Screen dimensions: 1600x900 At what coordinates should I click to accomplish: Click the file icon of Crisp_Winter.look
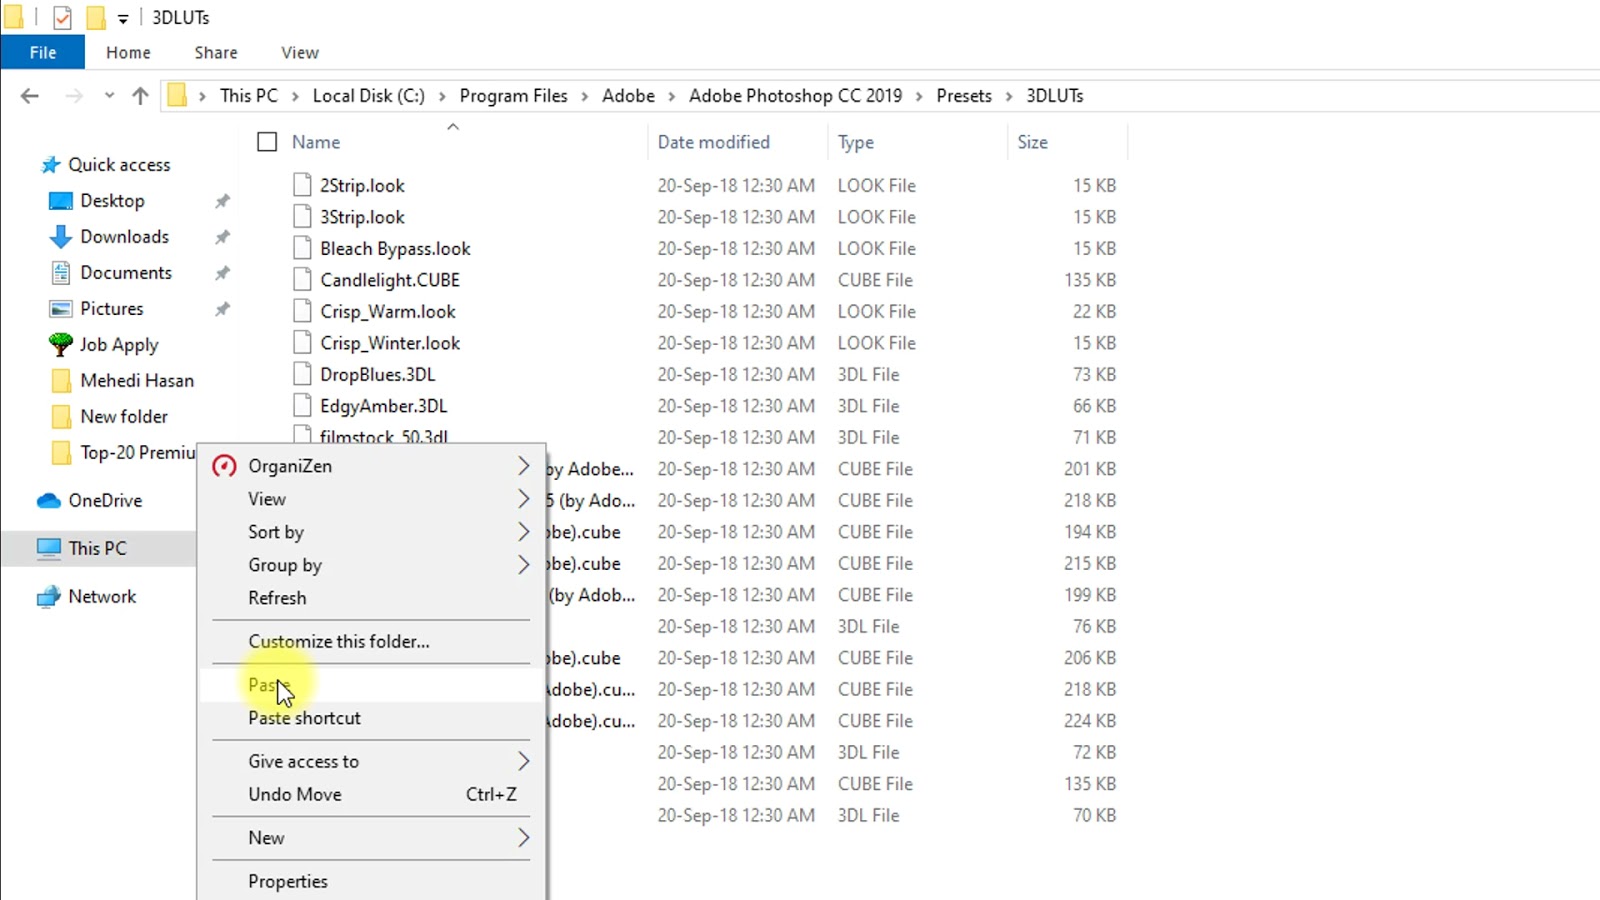pyautogui.click(x=302, y=343)
